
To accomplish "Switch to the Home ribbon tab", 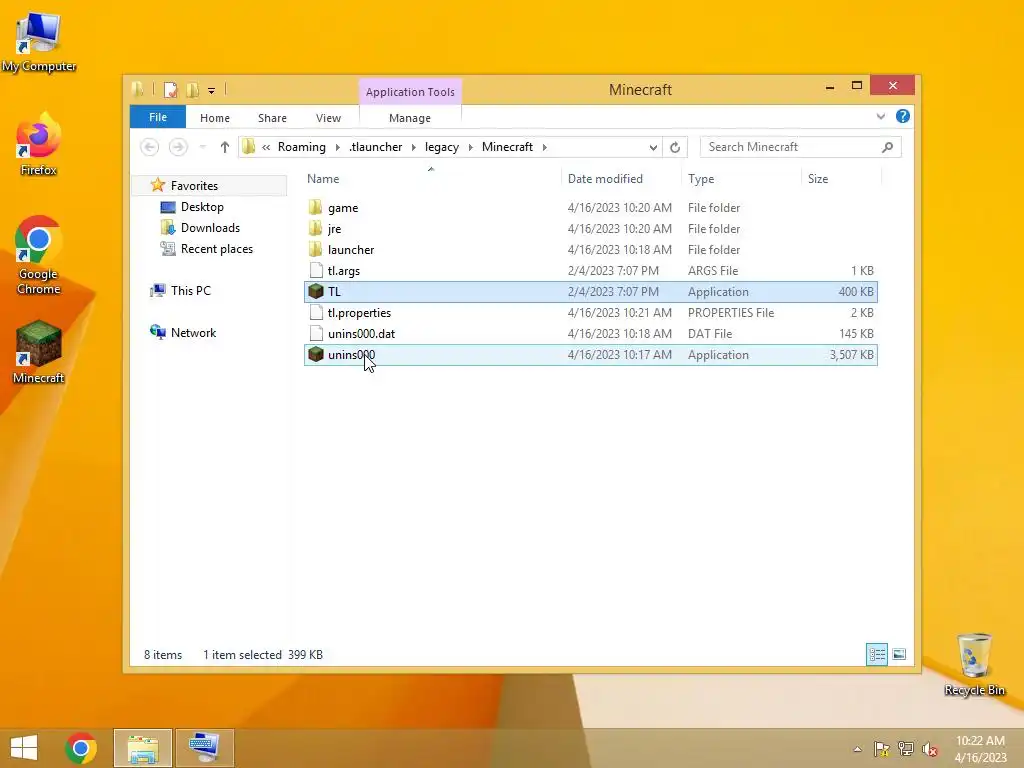I will click(x=215, y=118).
